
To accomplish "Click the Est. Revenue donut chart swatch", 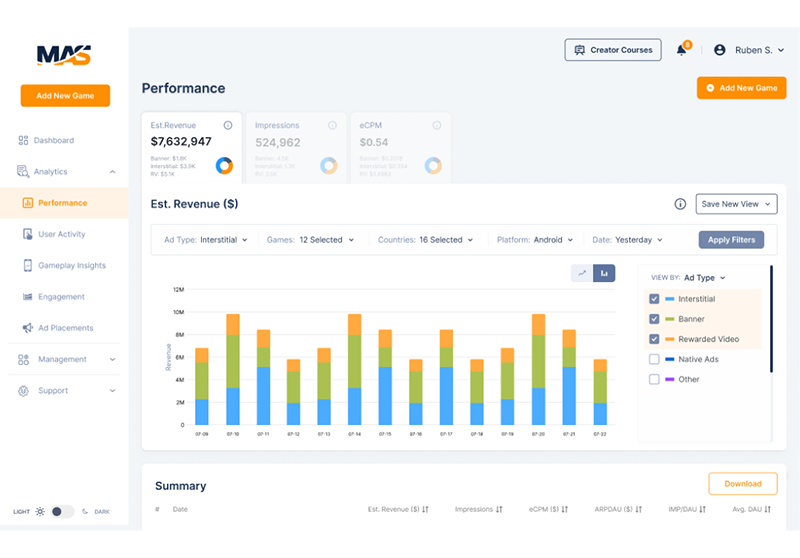I will pos(224,165).
